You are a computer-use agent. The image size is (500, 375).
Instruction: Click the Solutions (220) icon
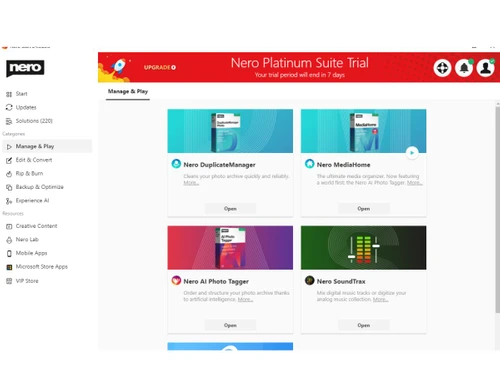pos(9,121)
